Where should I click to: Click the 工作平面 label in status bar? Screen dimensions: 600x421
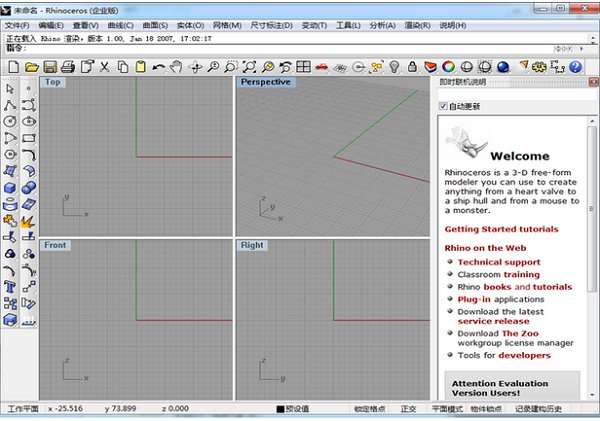click(x=23, y=409)
